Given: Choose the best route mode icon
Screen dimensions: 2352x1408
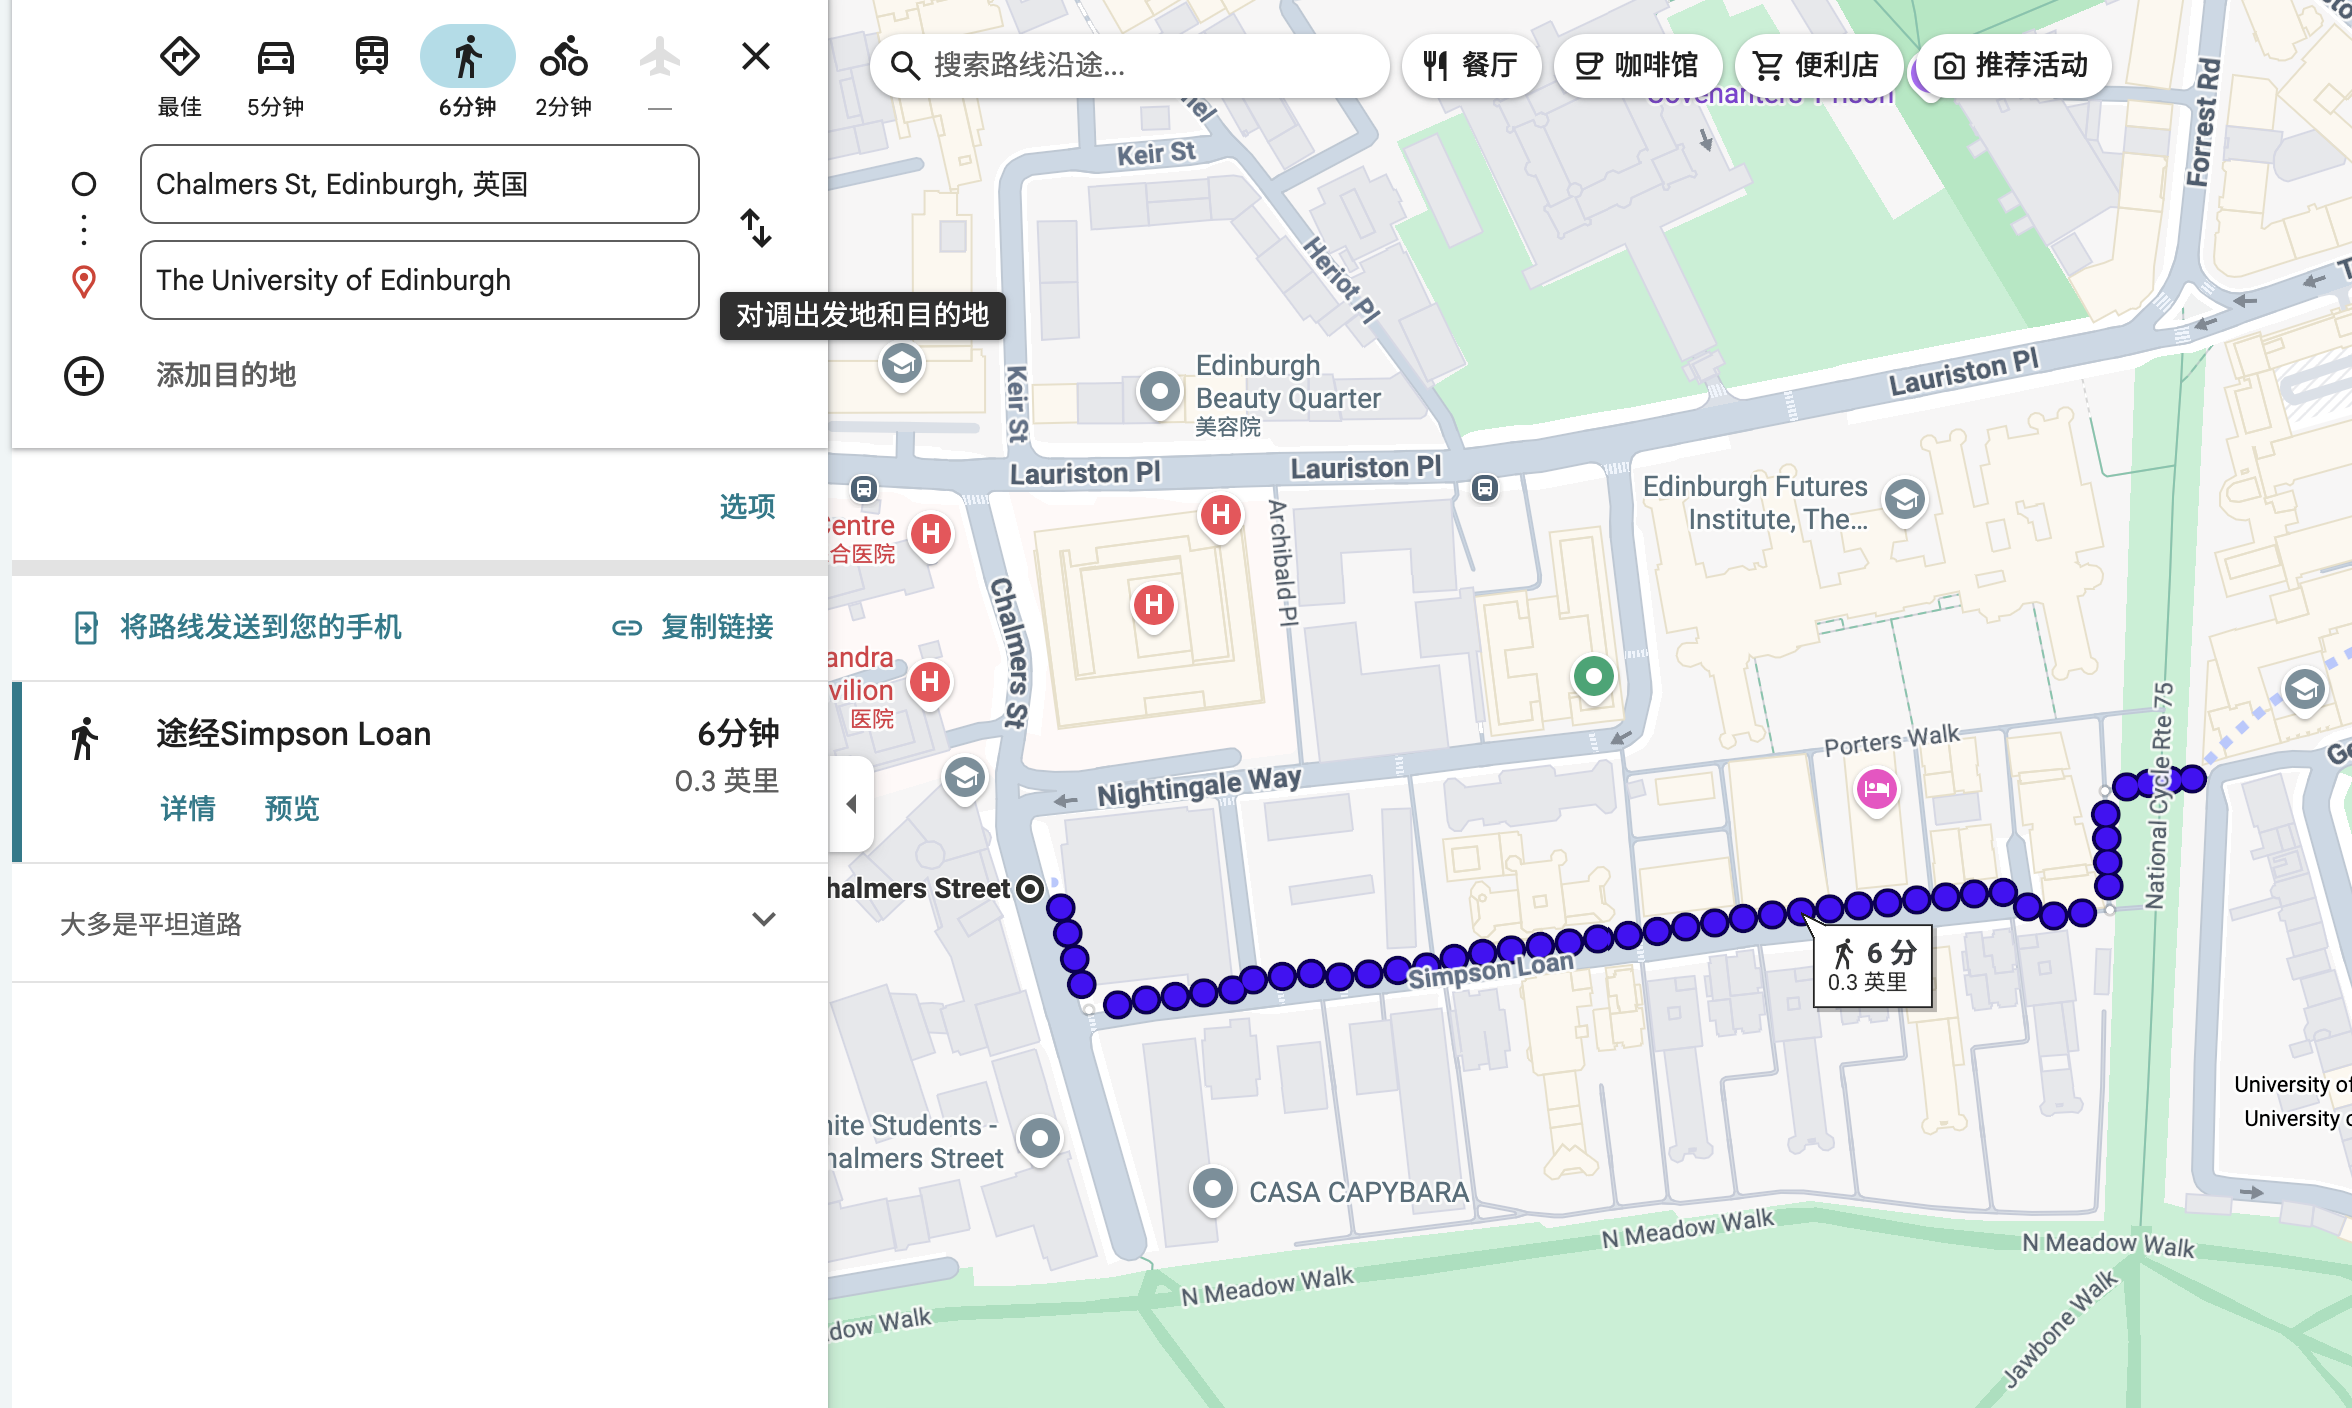Looking at the screenshot, I should coord(180,57).
